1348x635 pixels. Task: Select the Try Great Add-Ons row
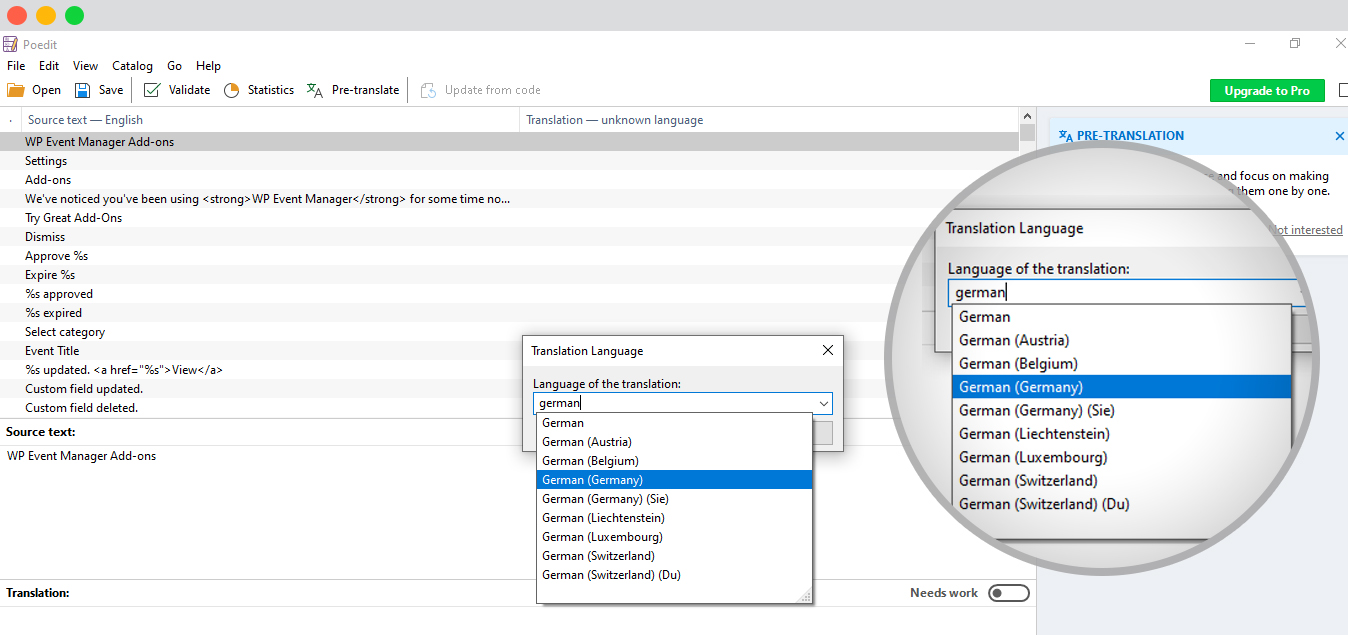[510, 218]
